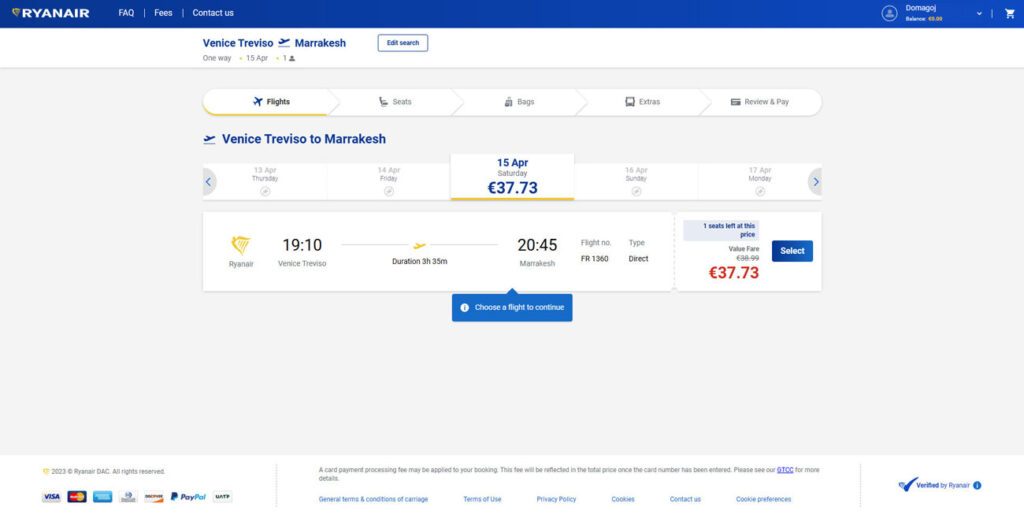Open the shopping cart icon

pos(1010,13)
